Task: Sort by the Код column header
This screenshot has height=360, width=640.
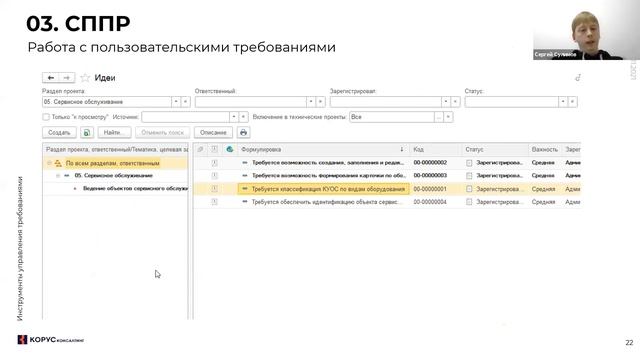Action: click(x=435, y=149)
